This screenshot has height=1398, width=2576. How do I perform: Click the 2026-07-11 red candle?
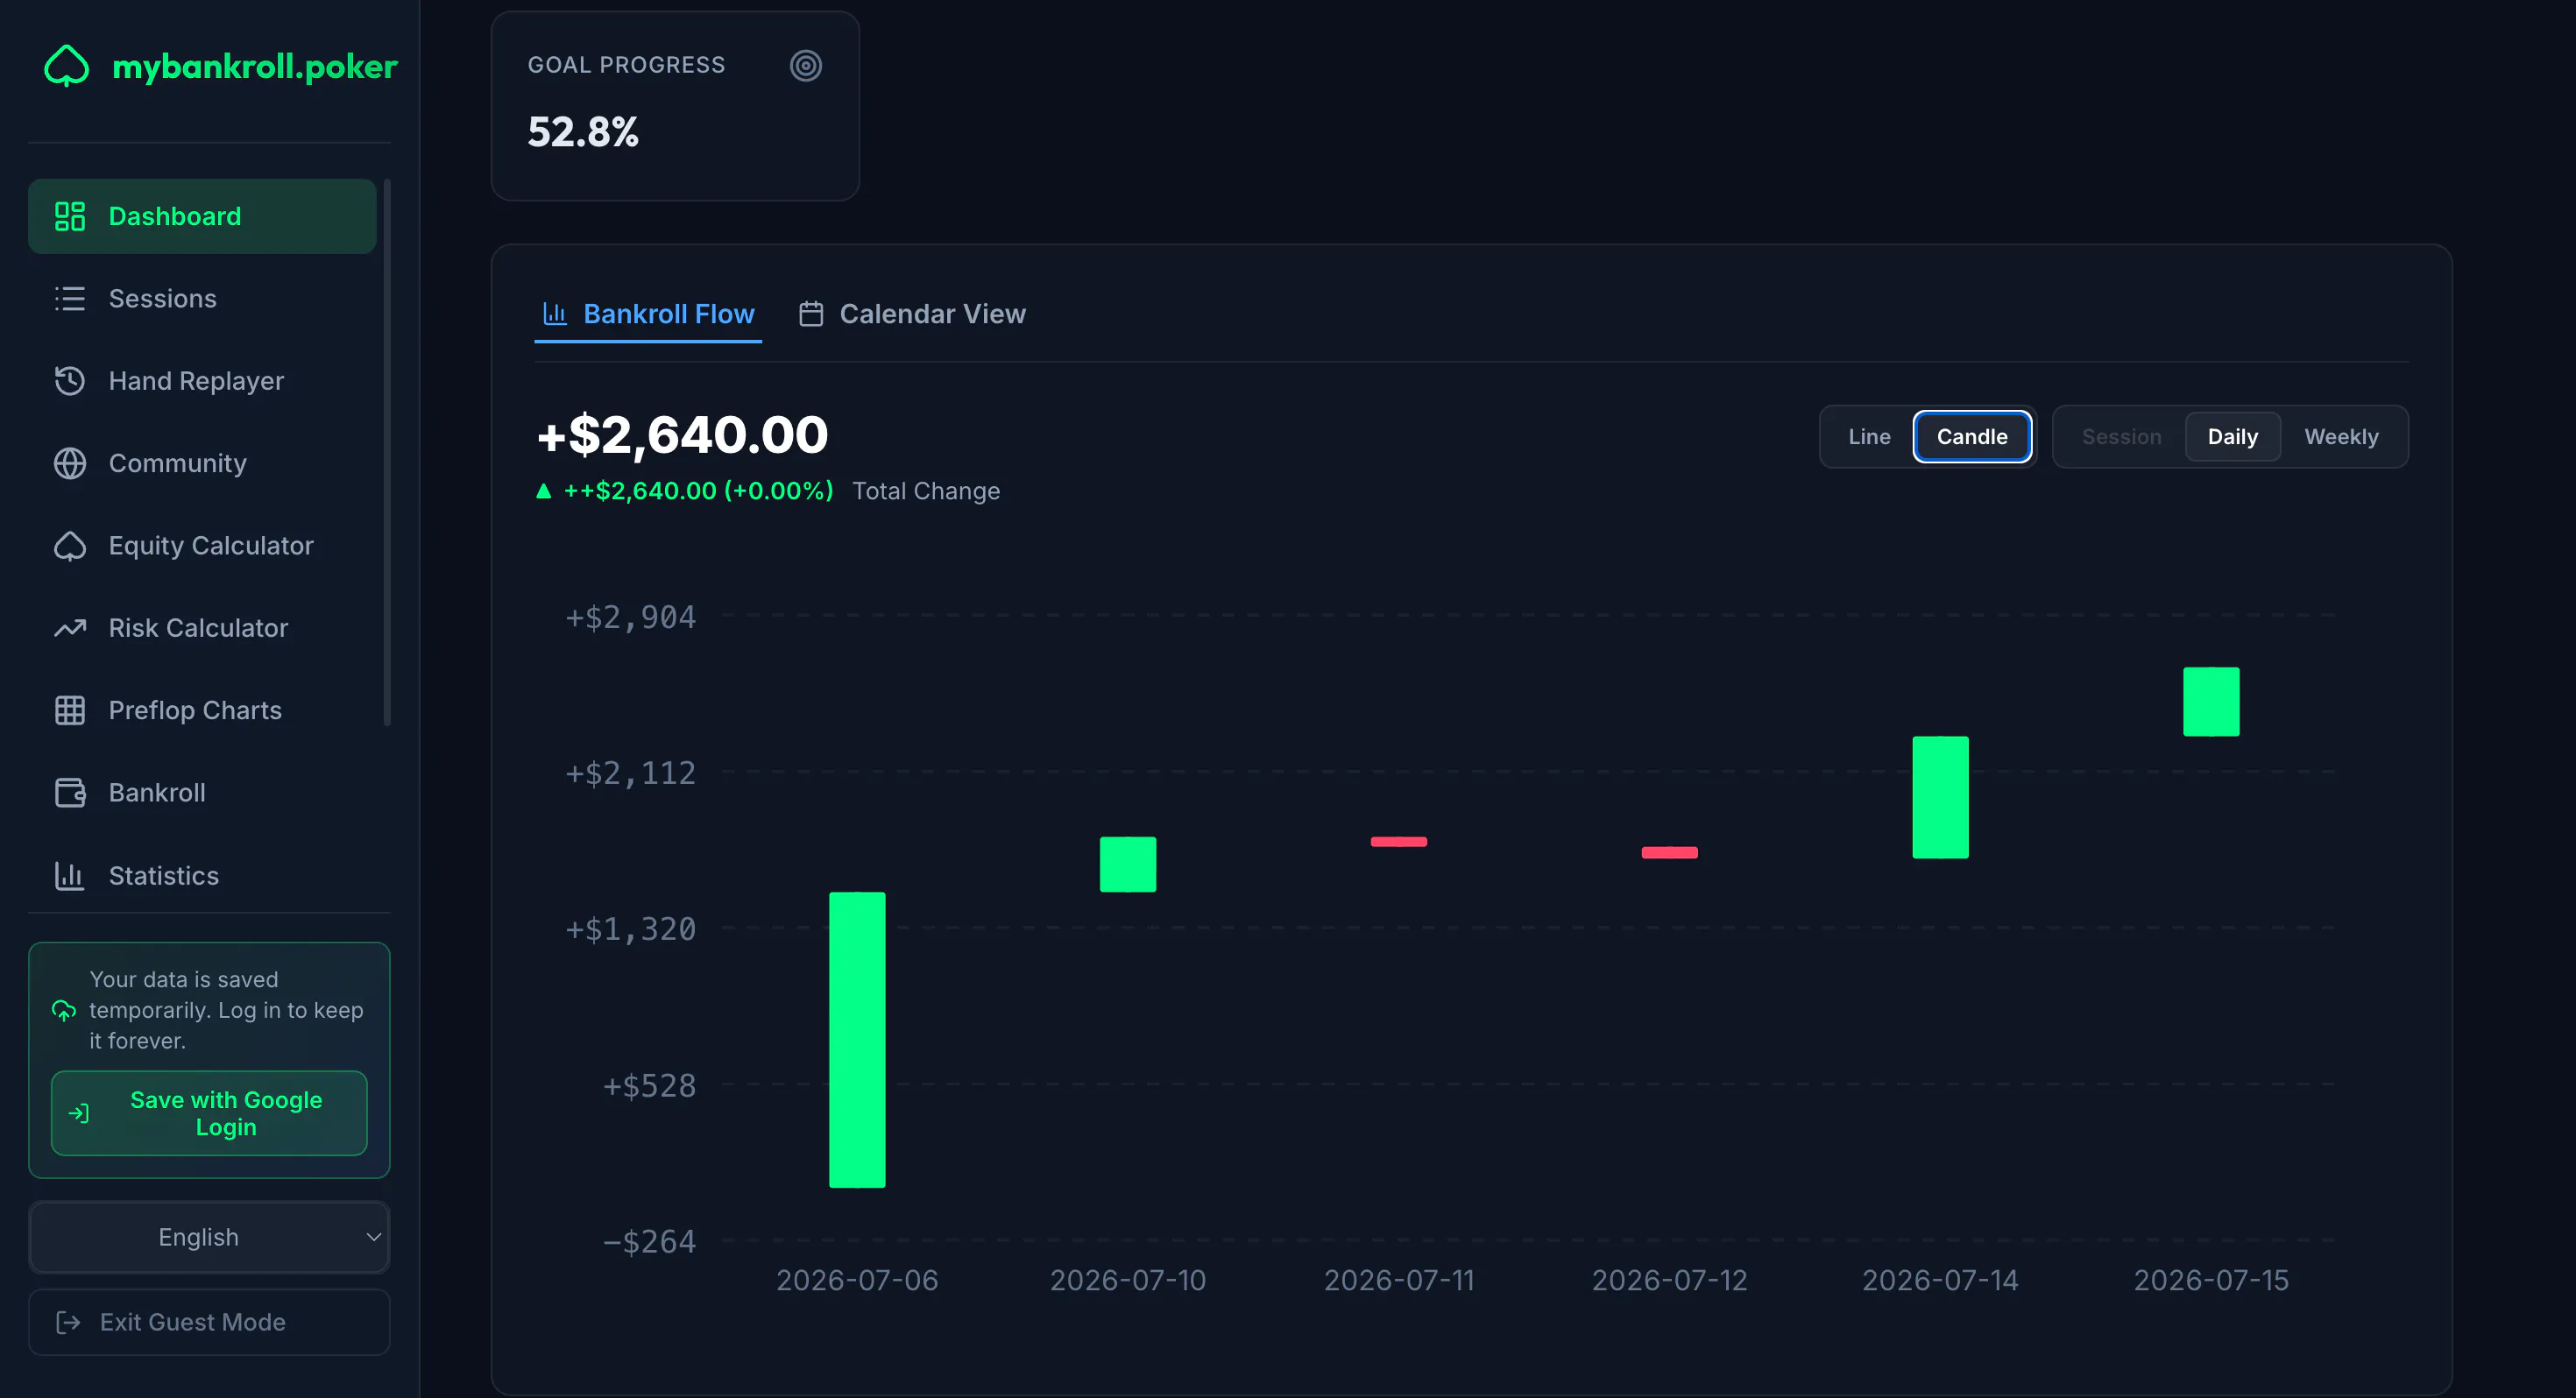click(1399, 842)
